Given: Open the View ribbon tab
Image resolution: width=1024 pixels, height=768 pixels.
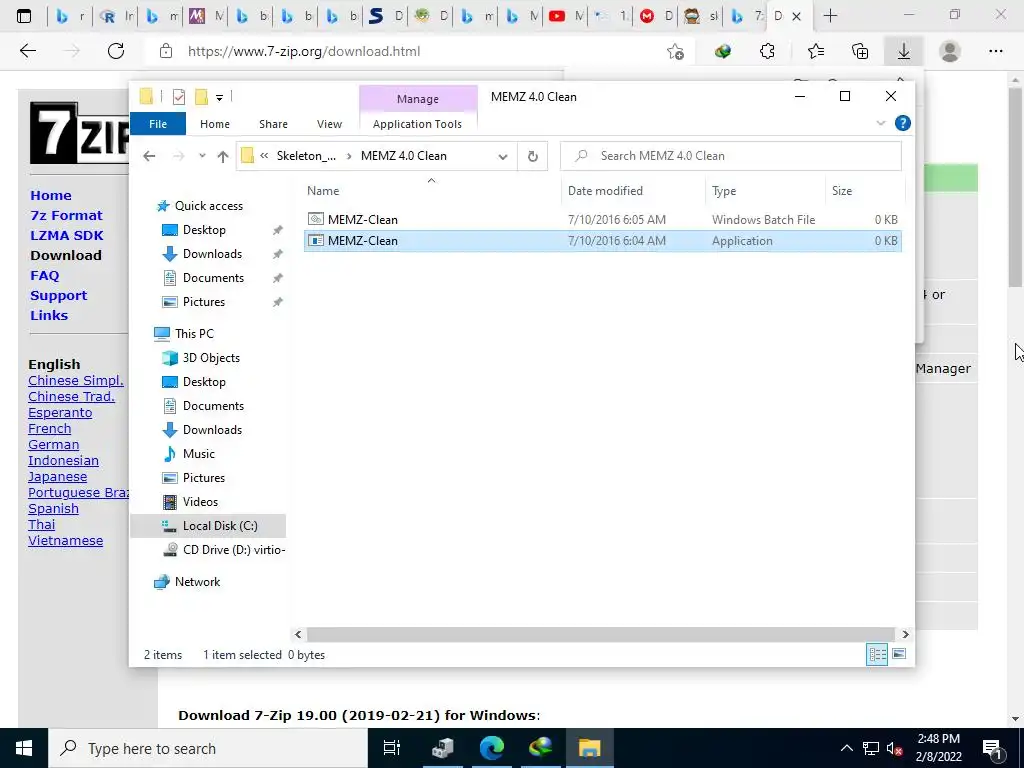Looking at the screenshot, I should pyautogui.click(x=329, y=124).
